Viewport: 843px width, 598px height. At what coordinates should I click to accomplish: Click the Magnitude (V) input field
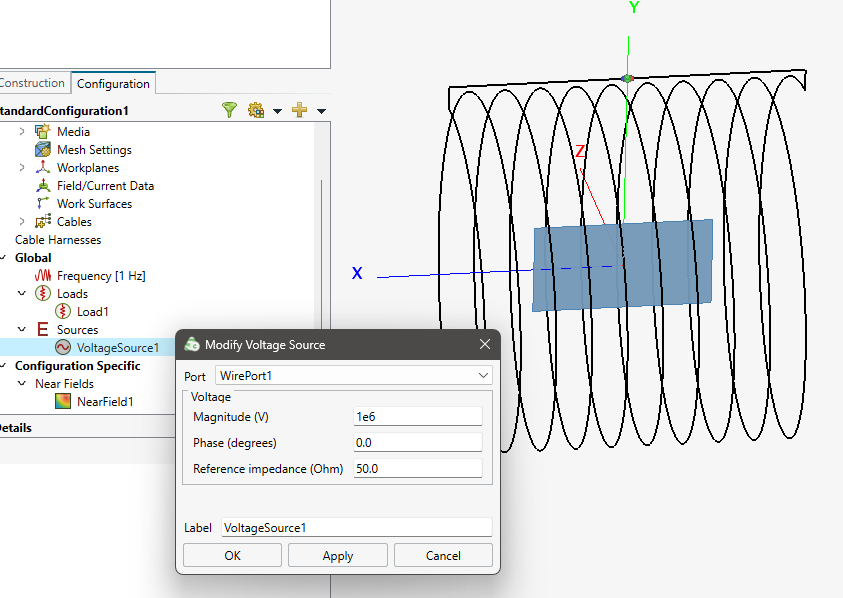(418, 417)
